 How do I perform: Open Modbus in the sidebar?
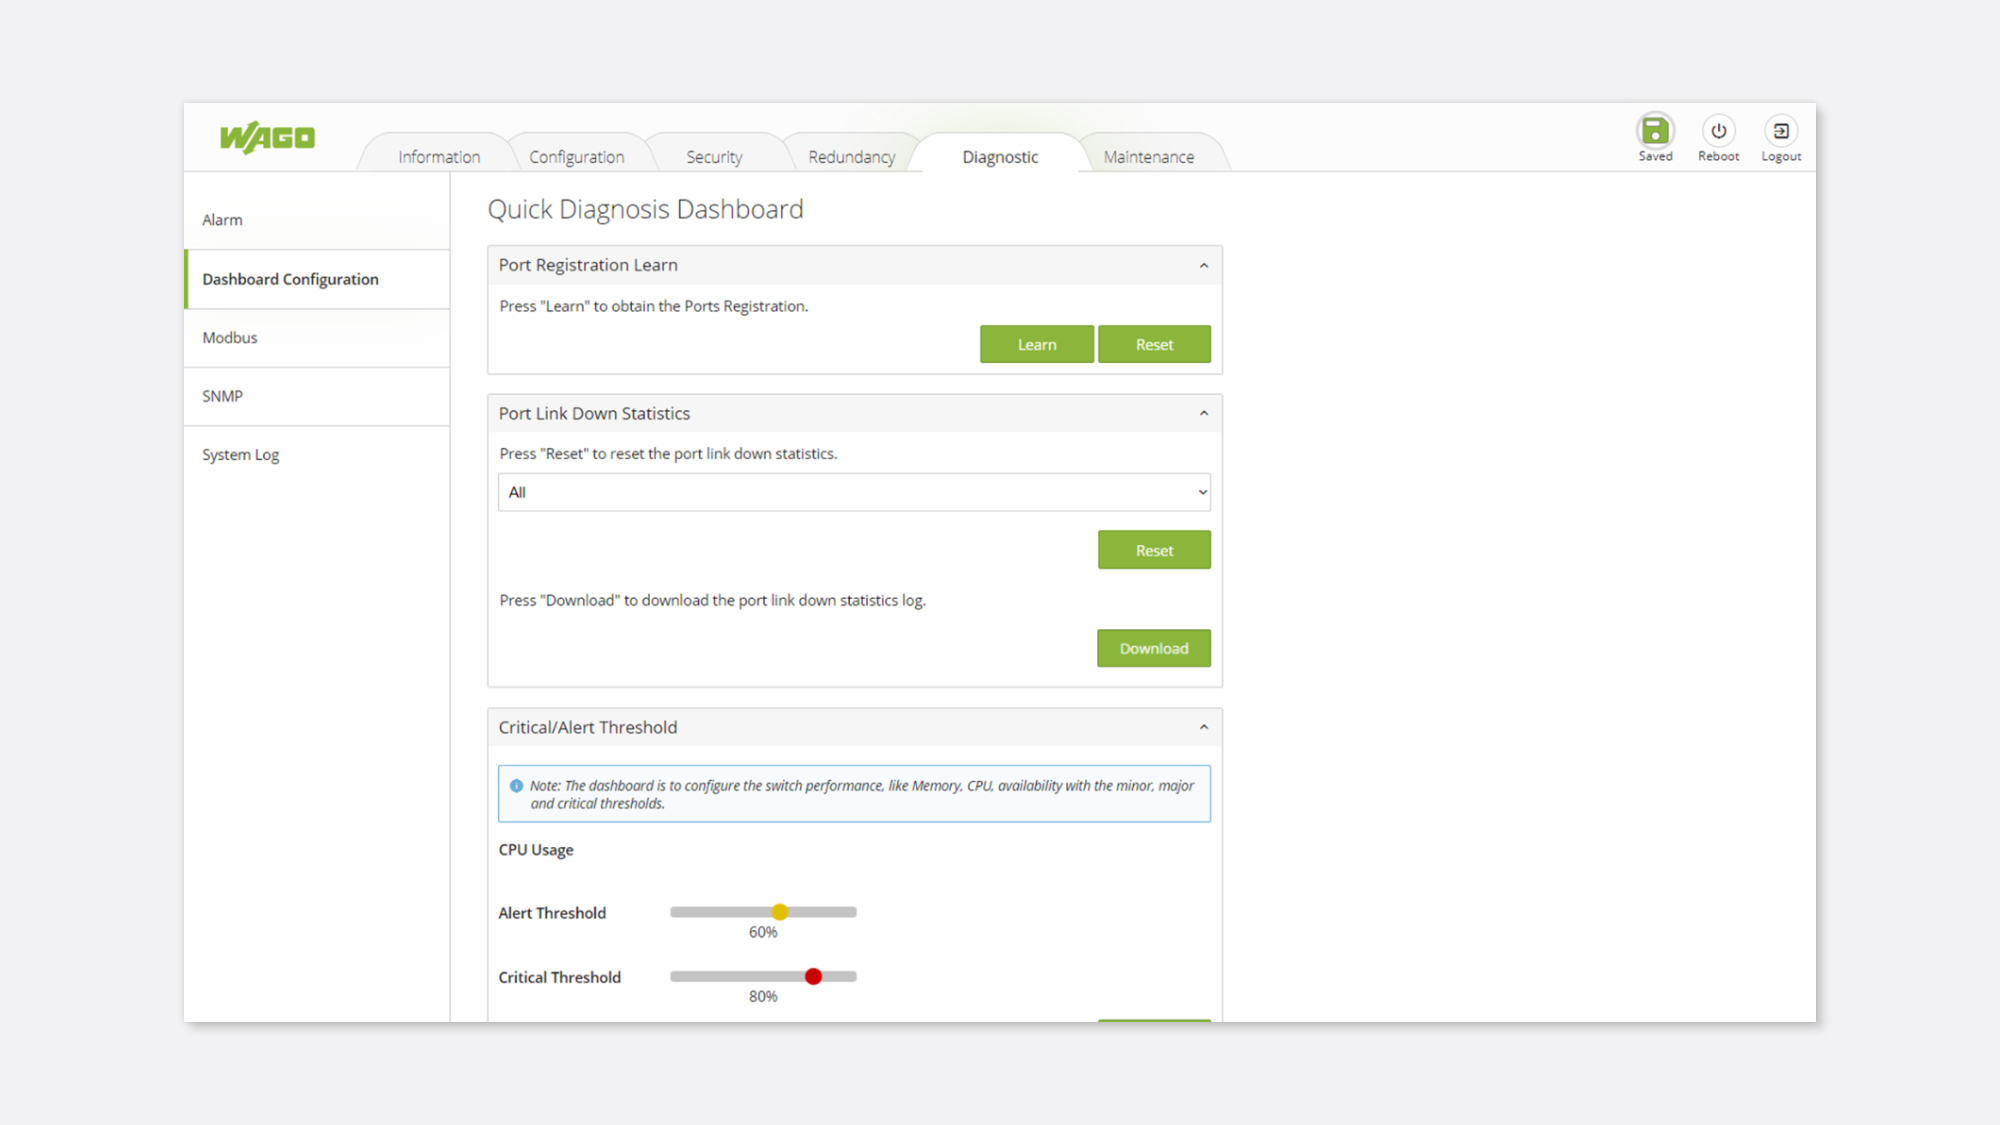[x=317, y=338]
